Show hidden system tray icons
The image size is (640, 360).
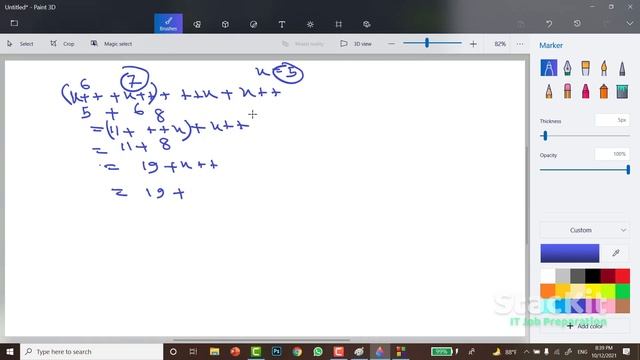coord(527,351)
